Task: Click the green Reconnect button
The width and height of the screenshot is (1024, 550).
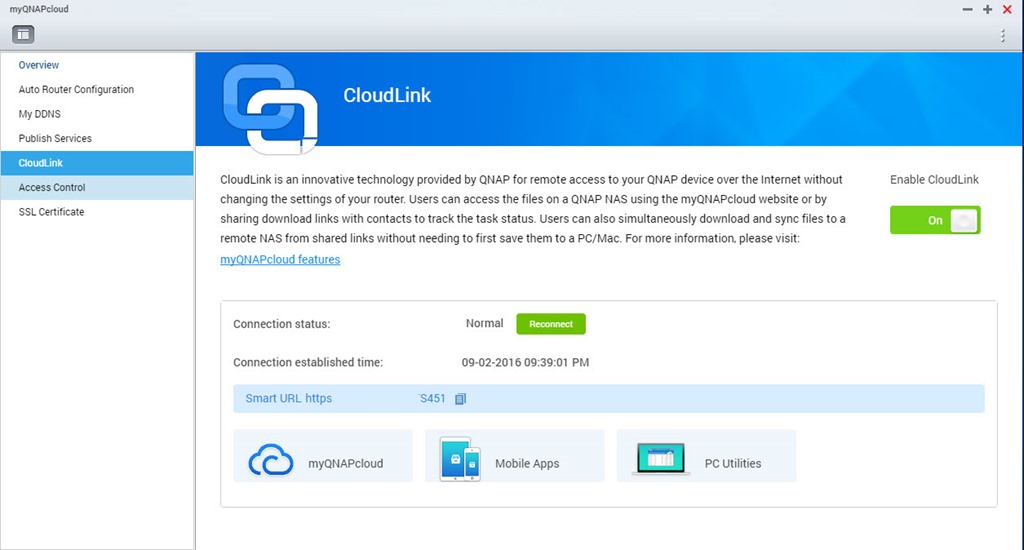Action: pyautogui.click(x=551, y=324)
